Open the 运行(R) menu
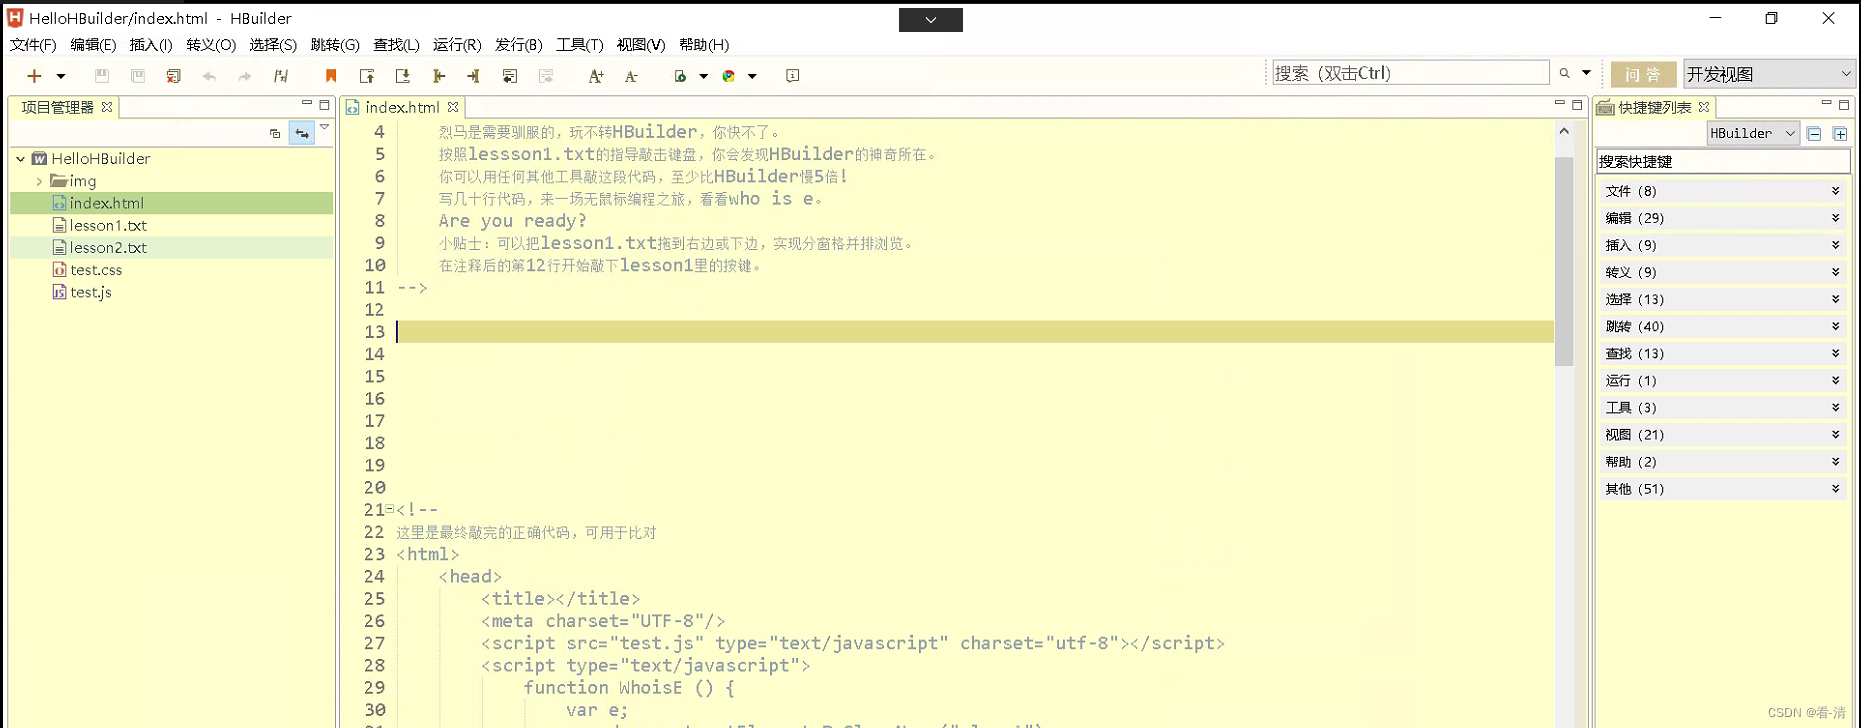The height and width of the screenshot is (728, 1861). tap(457, 45)
